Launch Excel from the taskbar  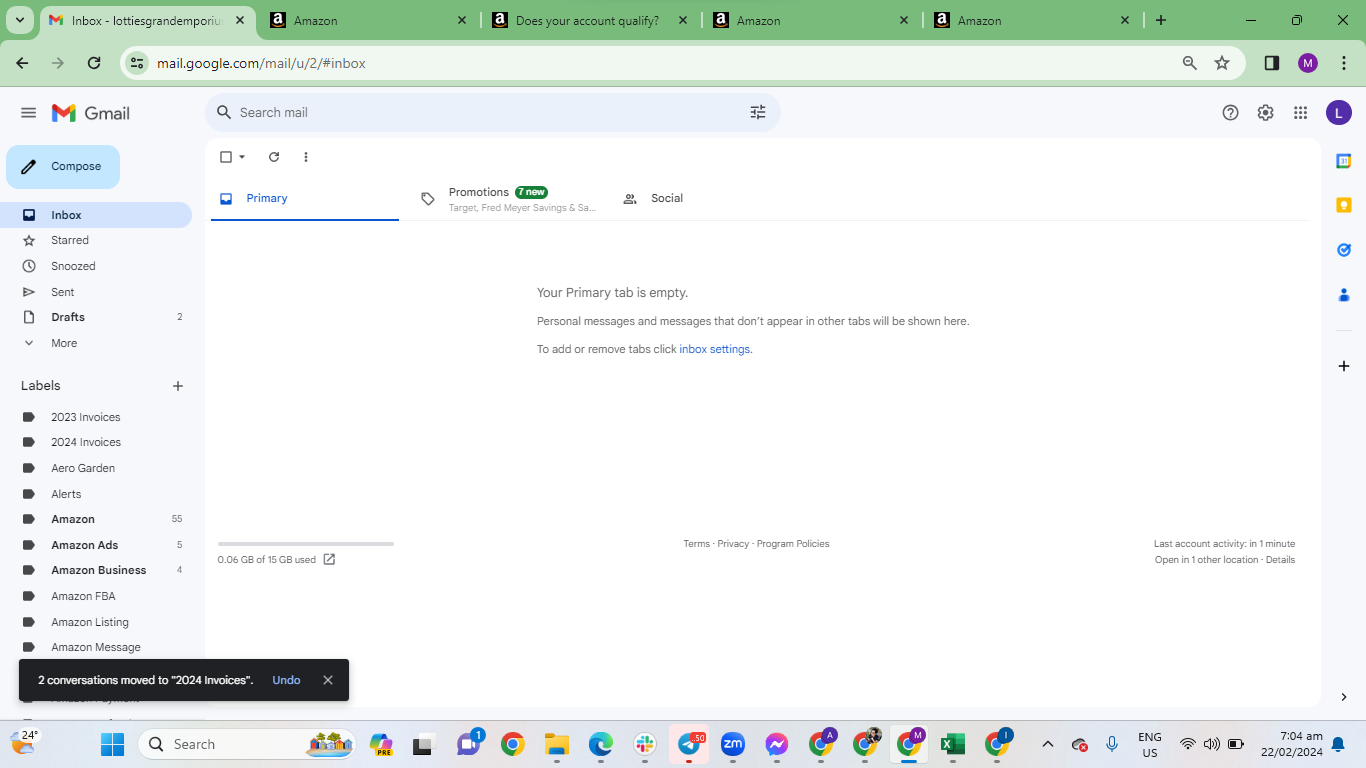[x=953, y=744]
